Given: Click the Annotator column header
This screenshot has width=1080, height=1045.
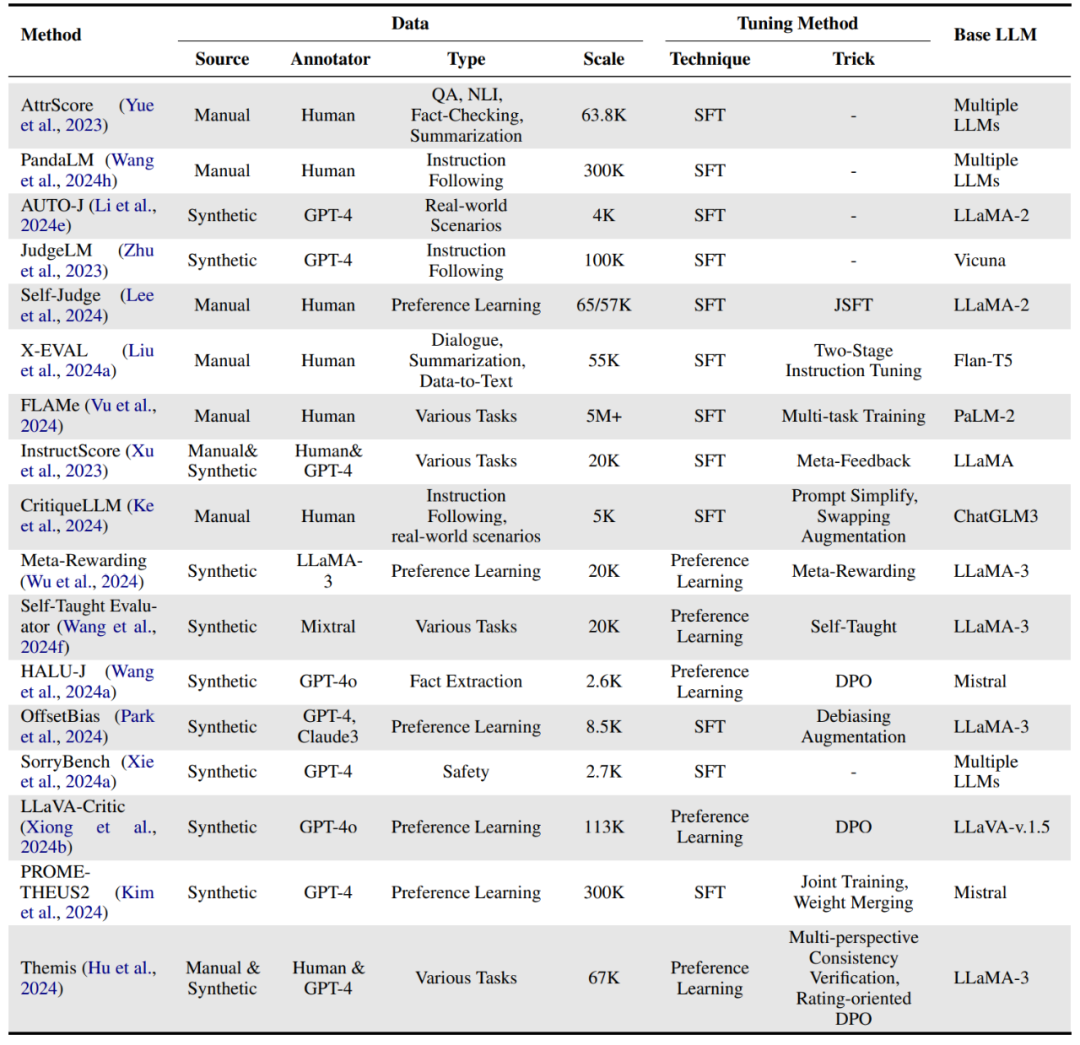Looking at the screenshot, I should (x=330, y=59).
